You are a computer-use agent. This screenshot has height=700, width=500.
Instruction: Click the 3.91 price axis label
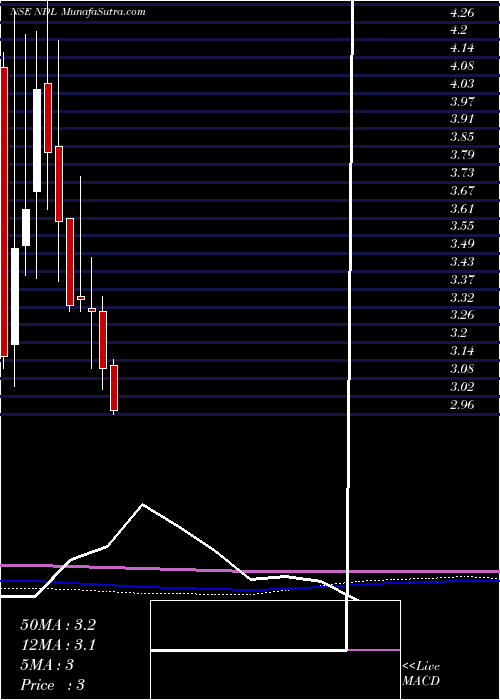[462, 119]
